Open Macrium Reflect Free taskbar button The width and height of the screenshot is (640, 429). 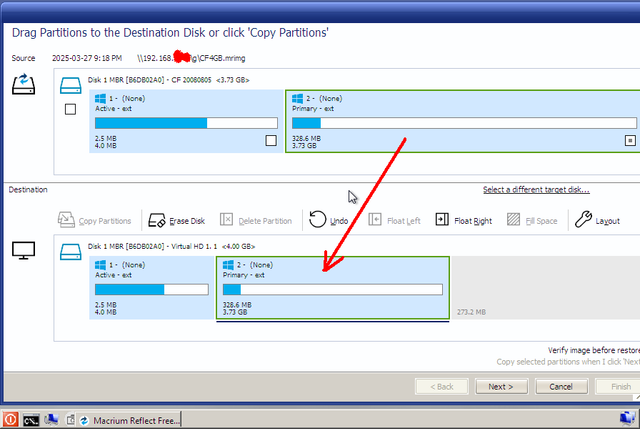click(129, 420)
